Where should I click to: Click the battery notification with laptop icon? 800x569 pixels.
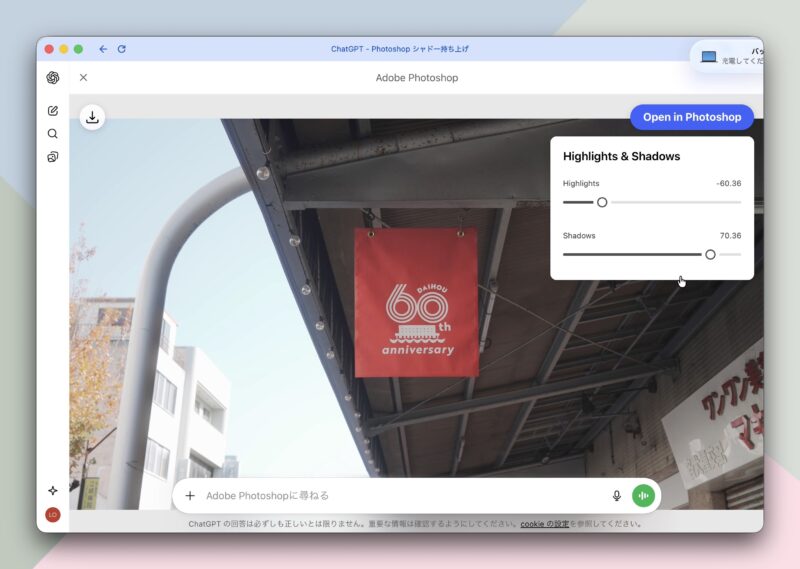pos(730,56)
